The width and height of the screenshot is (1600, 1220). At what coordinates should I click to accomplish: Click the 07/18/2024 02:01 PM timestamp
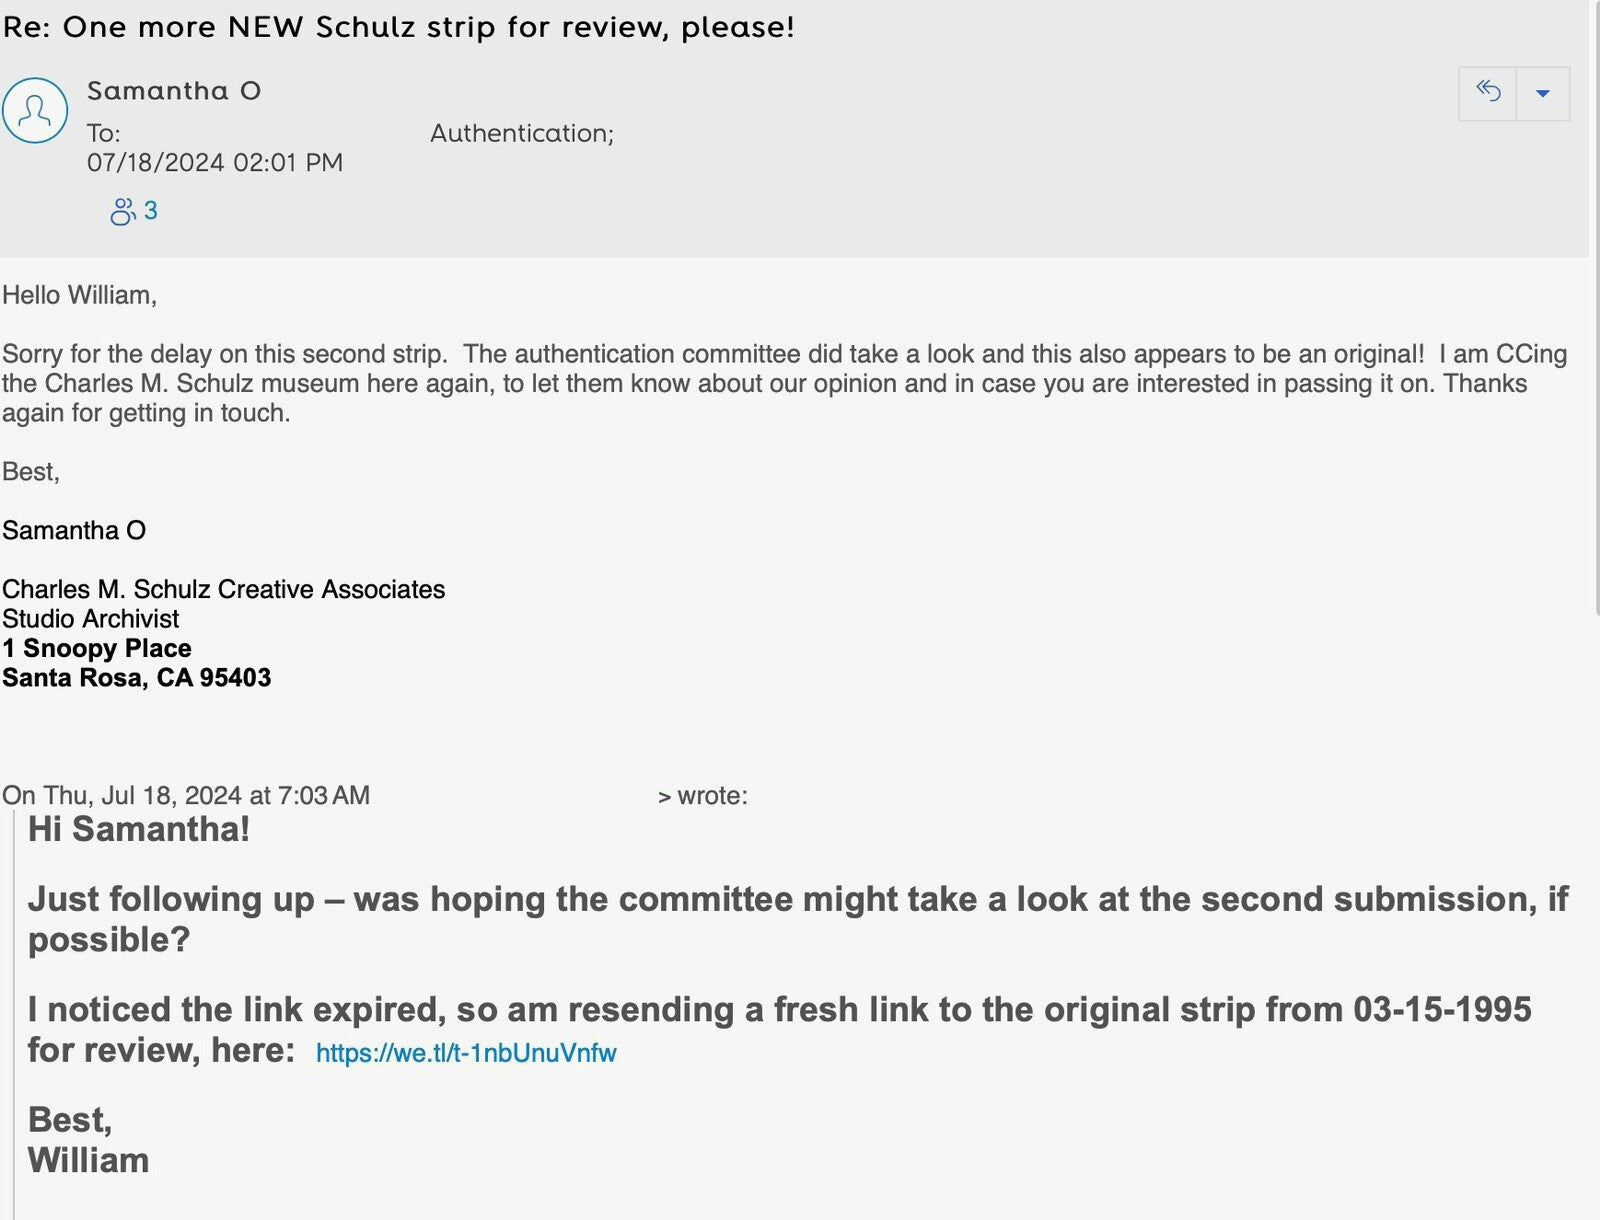point(214,163)
